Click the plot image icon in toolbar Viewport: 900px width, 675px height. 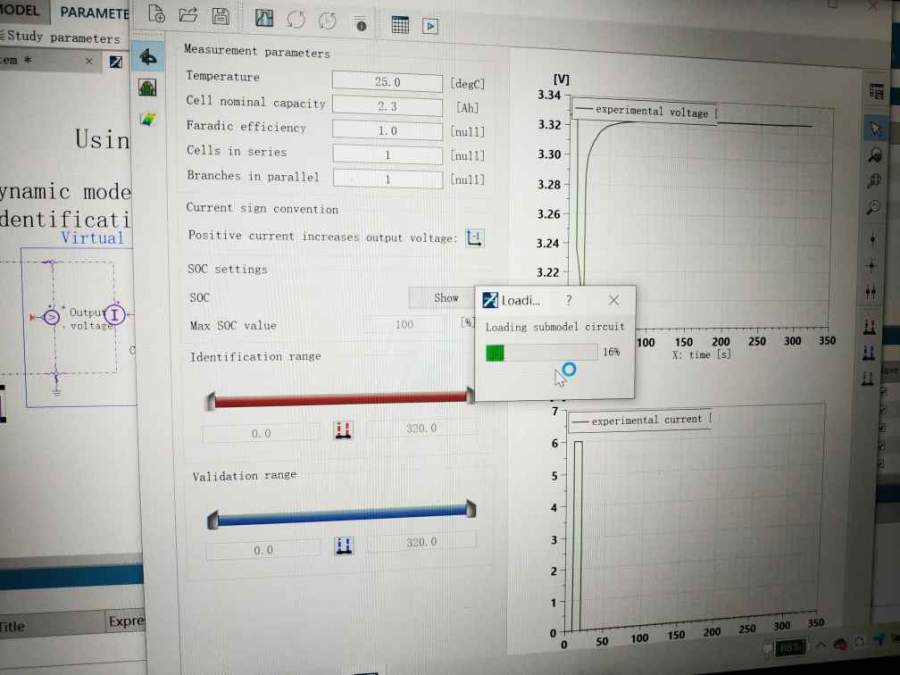pos(264,18)
